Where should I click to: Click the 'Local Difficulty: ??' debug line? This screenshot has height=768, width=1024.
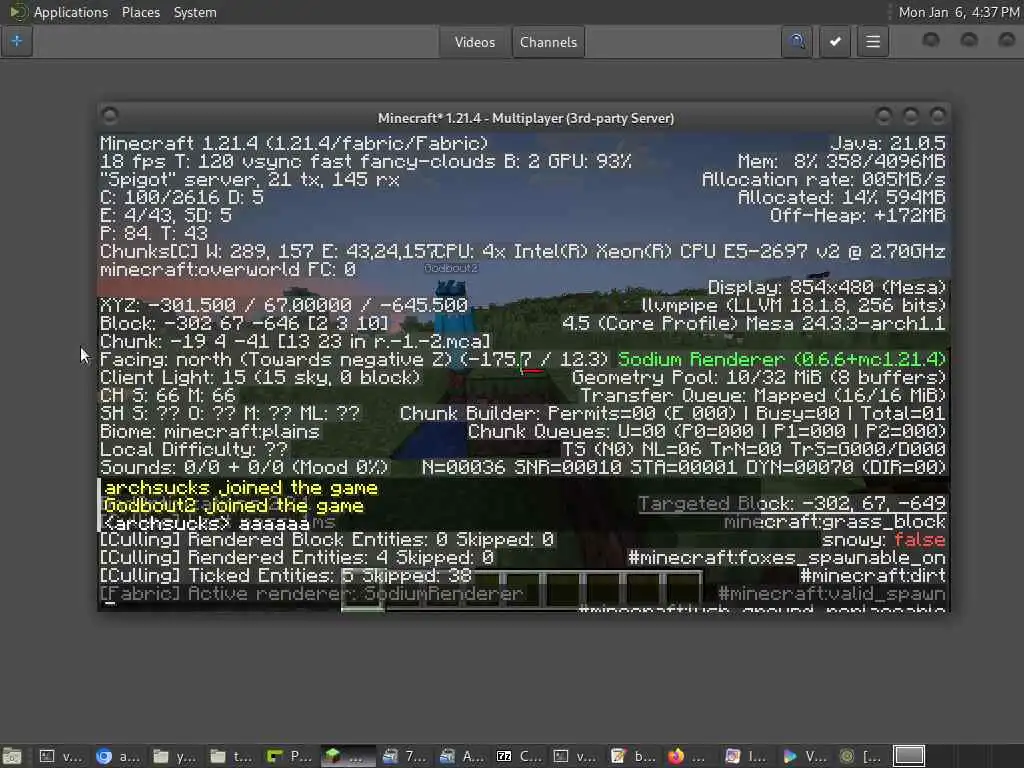point(194,450)
